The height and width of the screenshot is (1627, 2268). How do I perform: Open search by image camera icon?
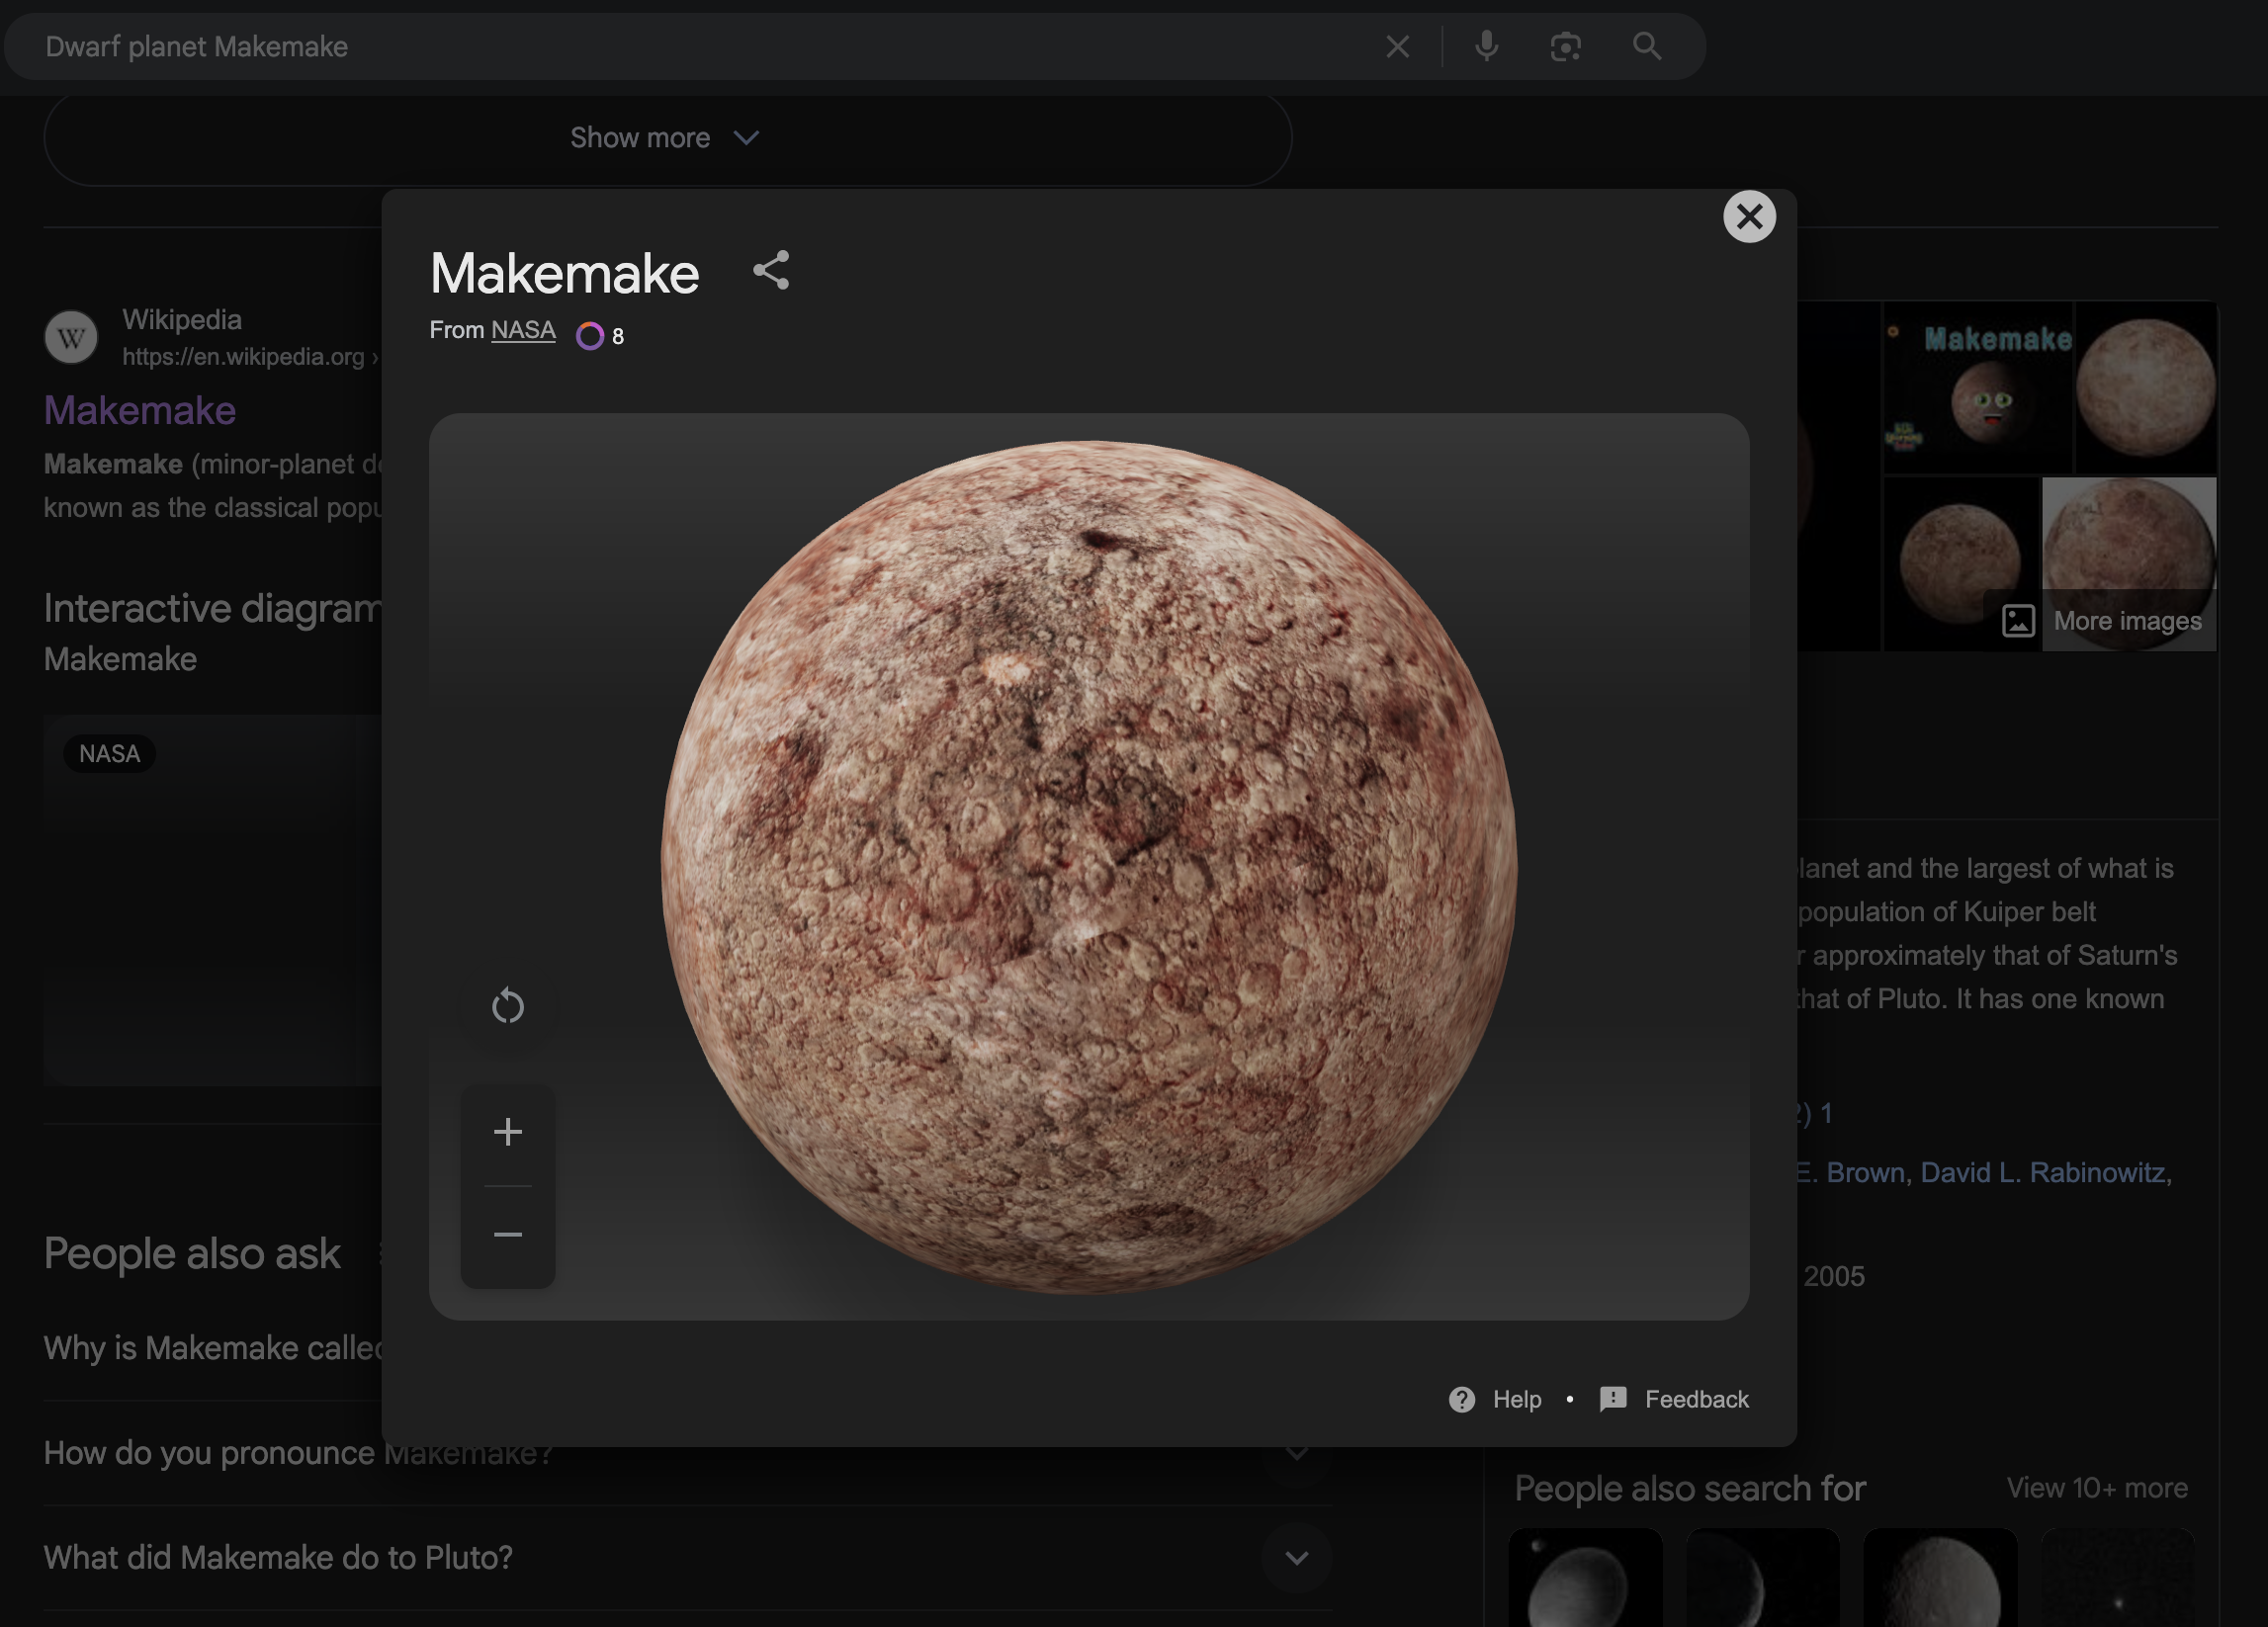tap(1565, 46)
